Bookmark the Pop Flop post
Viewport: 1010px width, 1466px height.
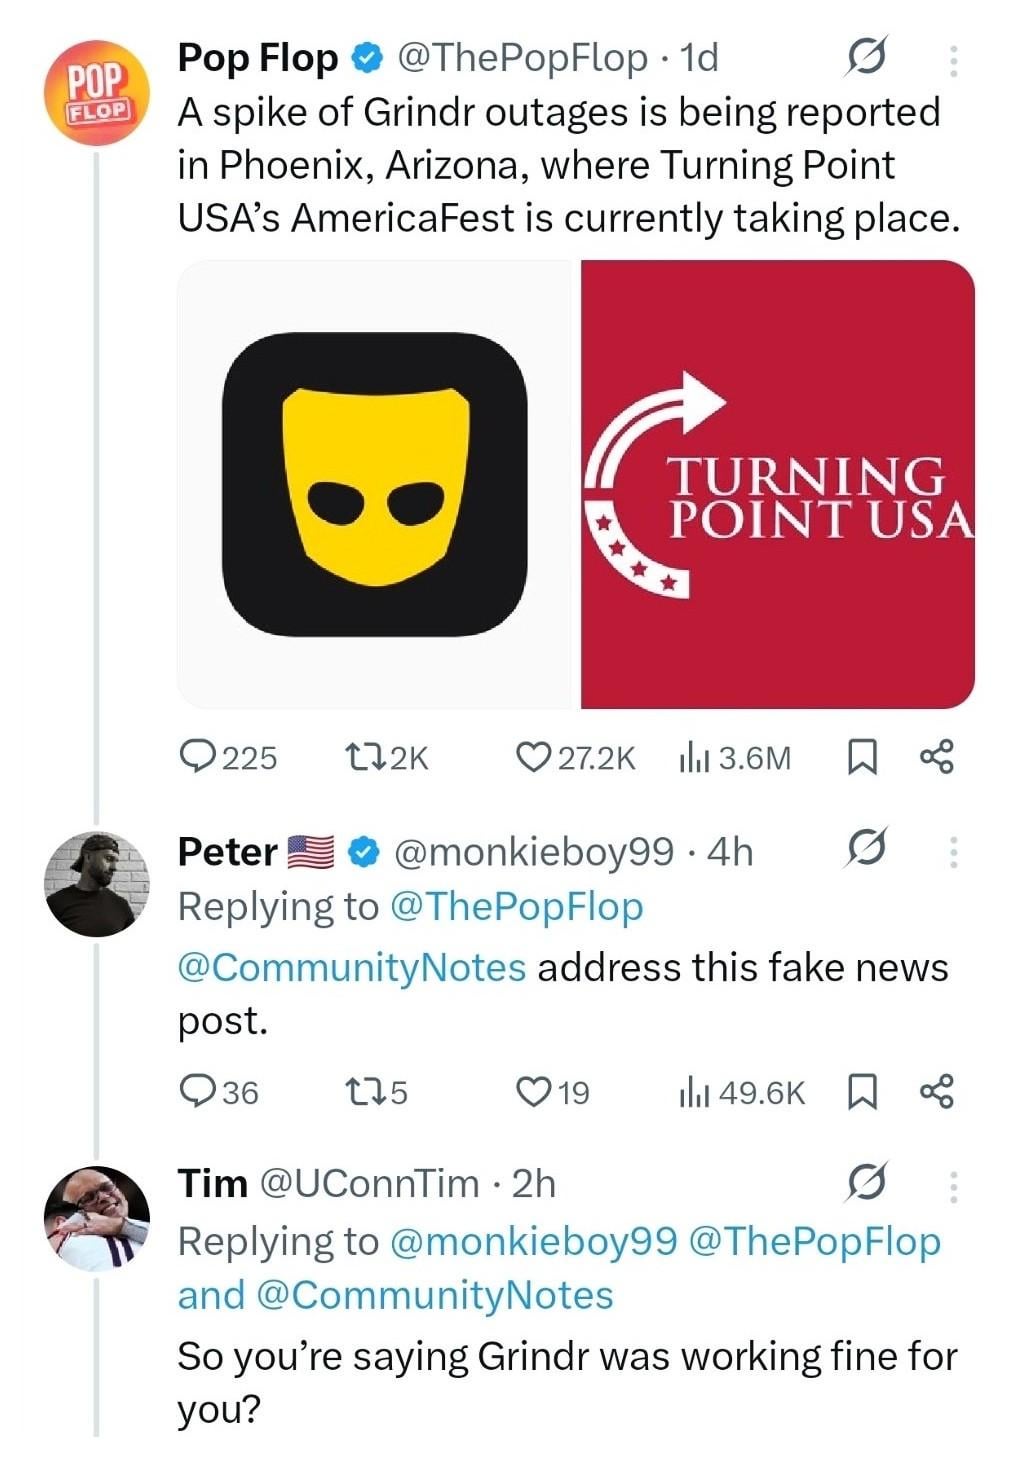pyautogui.click(x=861, y=757)
